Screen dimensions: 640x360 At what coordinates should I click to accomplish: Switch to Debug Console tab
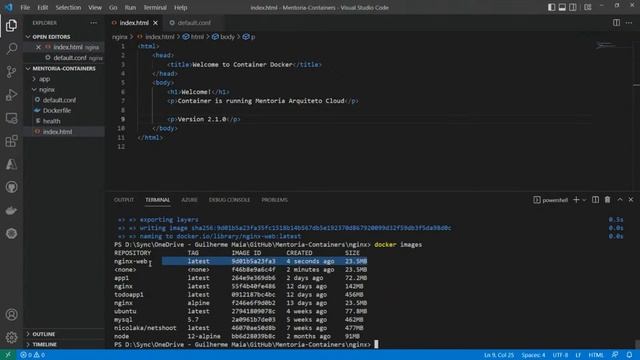tap(229, 200)
